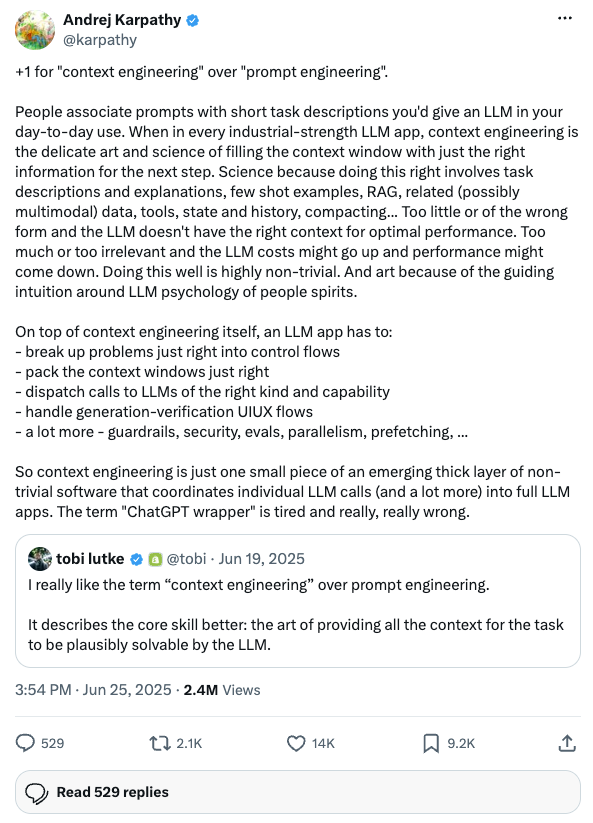
Task: Click the blue verified badge next to Andrej Karpathy
Action: point(193,20)
